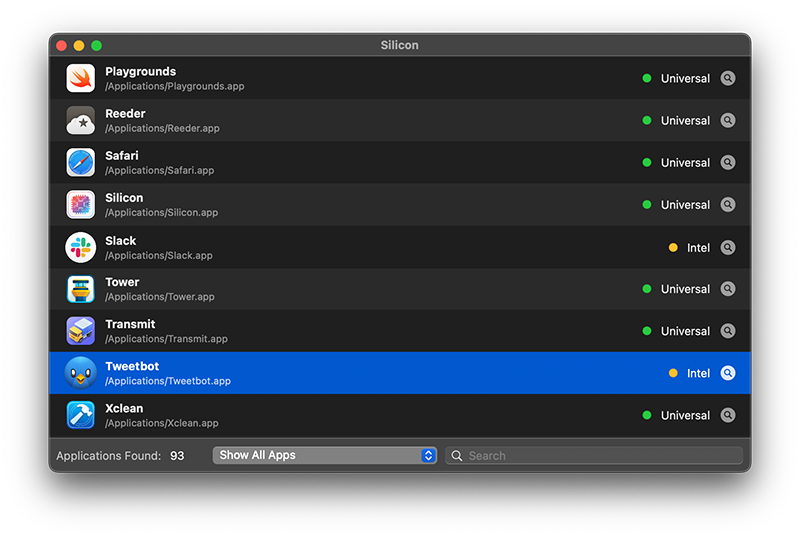Click the Universal label for Tower

(x=685, y=289)
